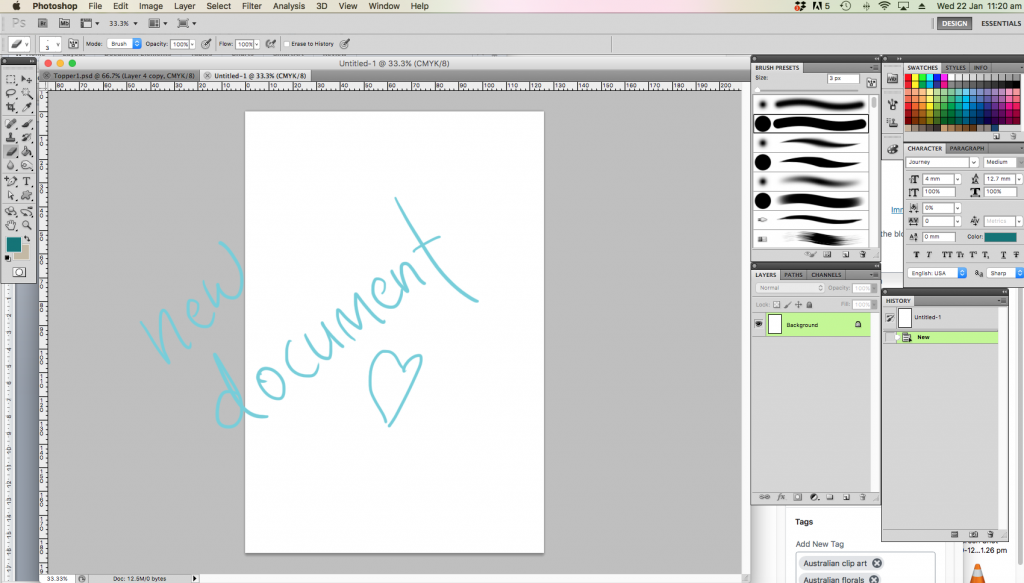
Task: Hide the Background layer using eye icon
Action: pos(759,325)
